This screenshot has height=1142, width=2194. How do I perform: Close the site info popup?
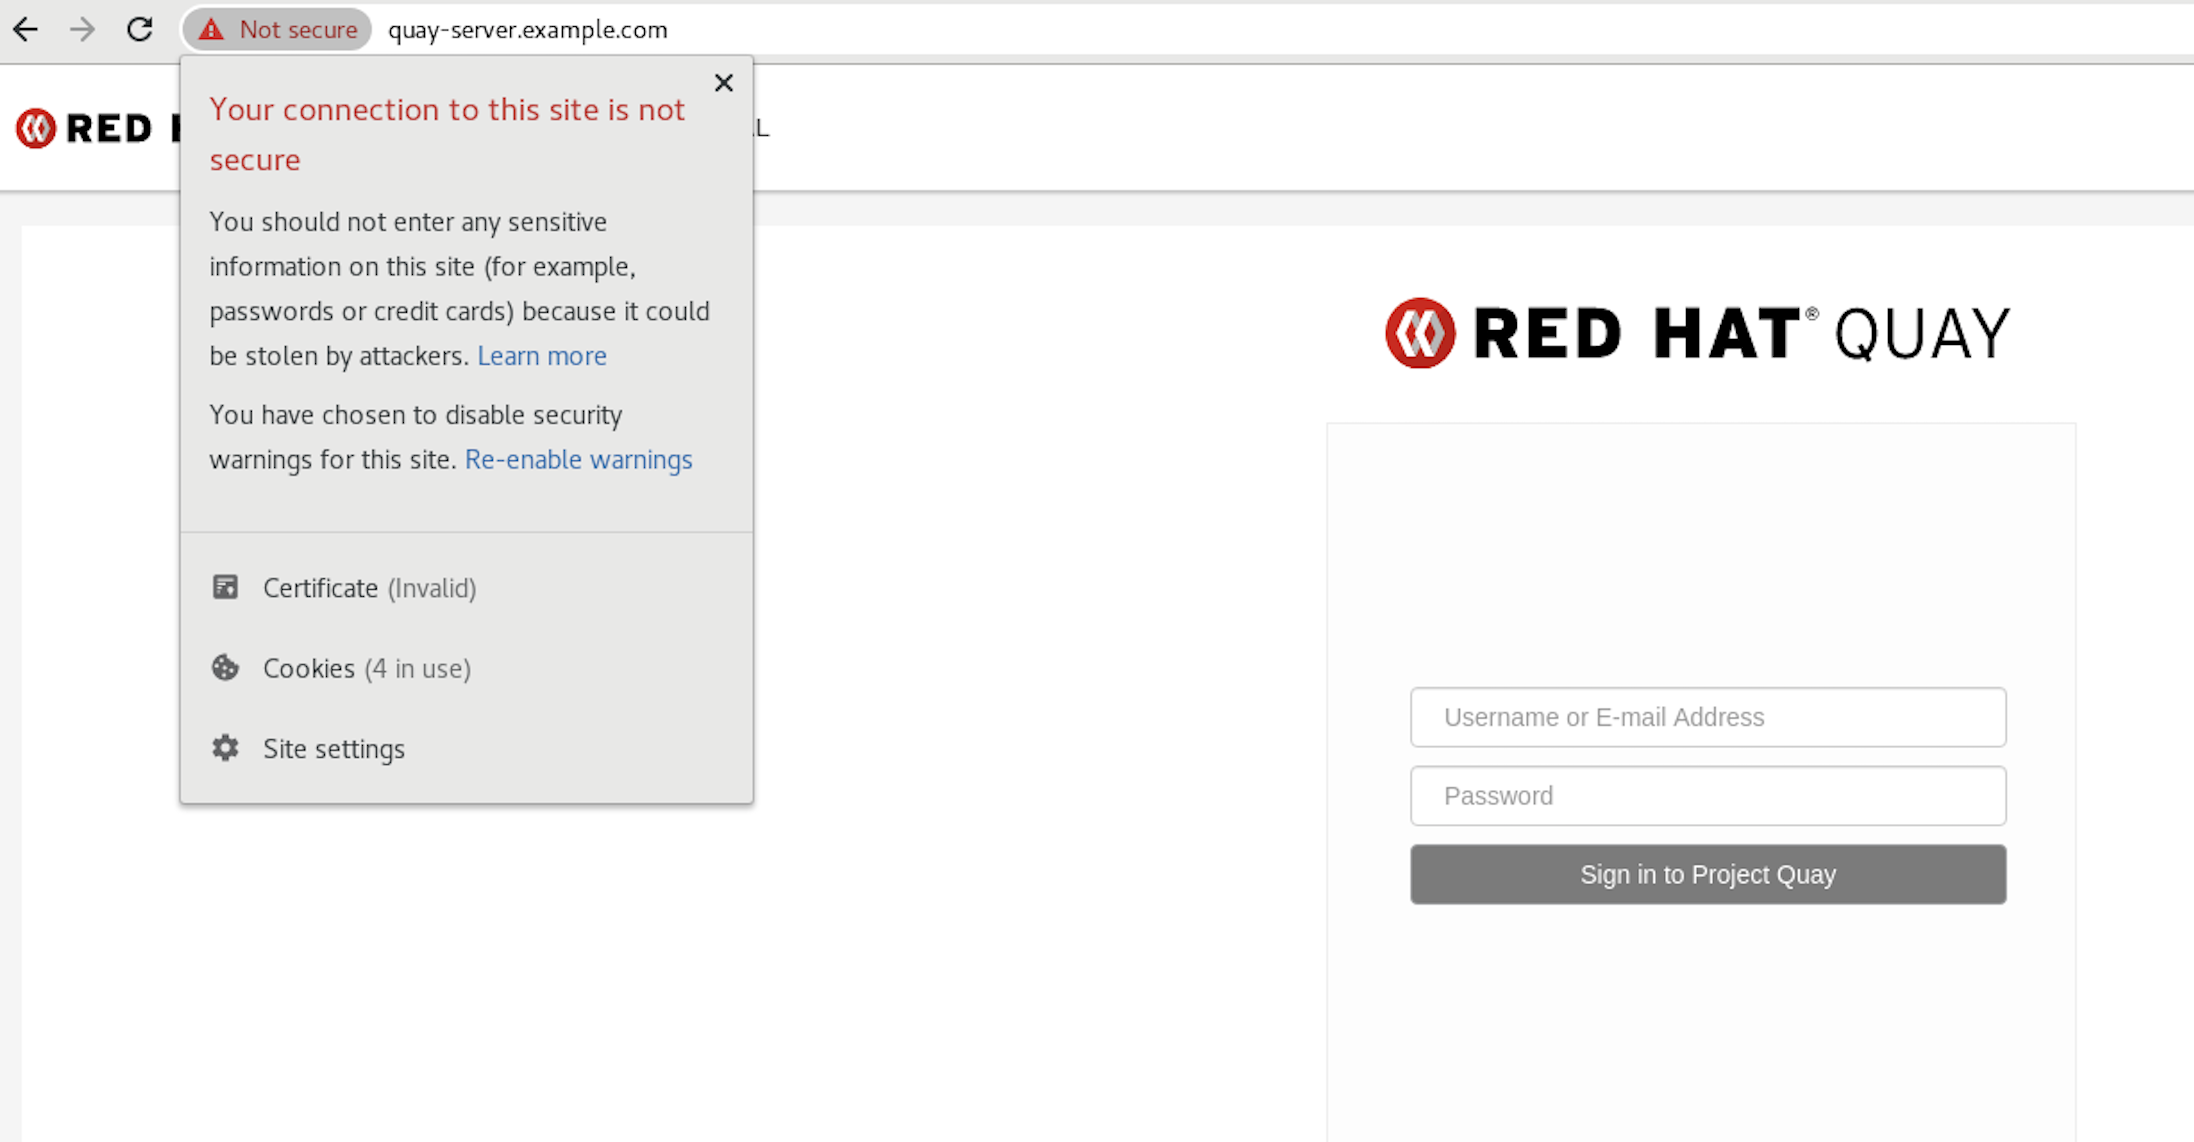click(x=724, y=83)
